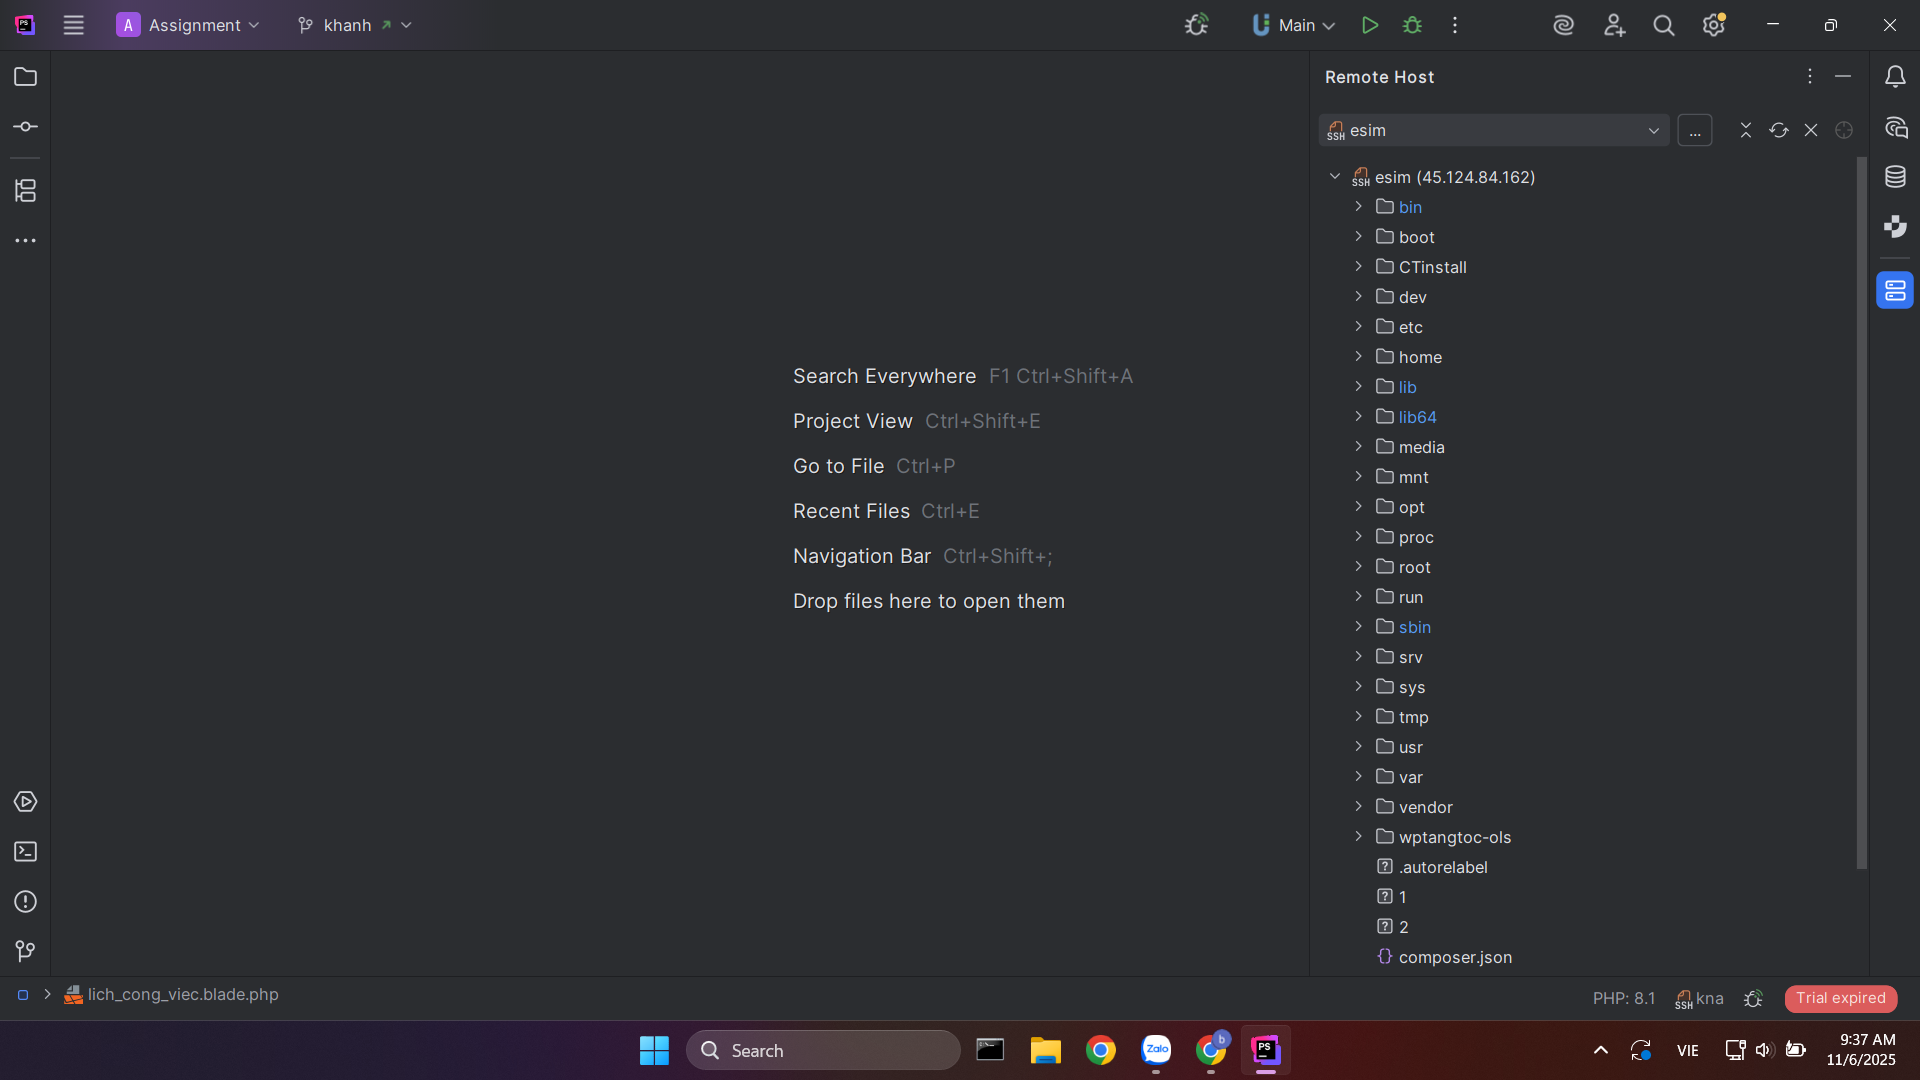
Task: Click the Run button in the toolbar
Action: tap(1370, 25)
